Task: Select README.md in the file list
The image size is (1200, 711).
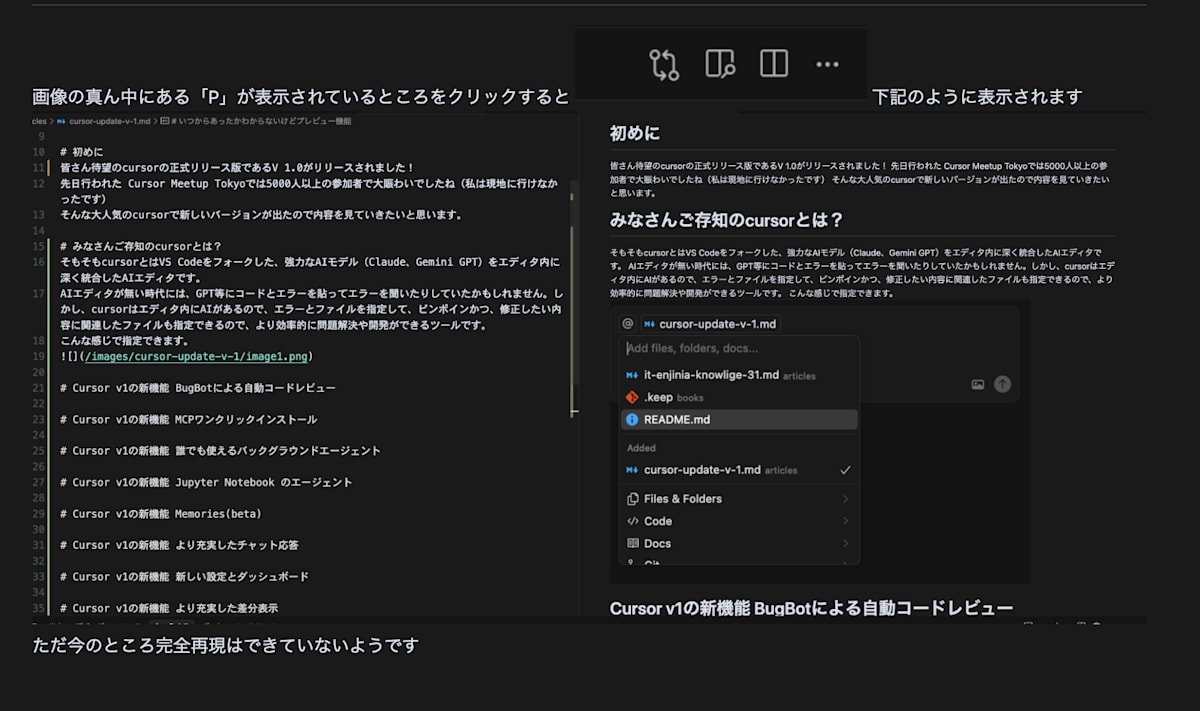Action: coord(739,419)
